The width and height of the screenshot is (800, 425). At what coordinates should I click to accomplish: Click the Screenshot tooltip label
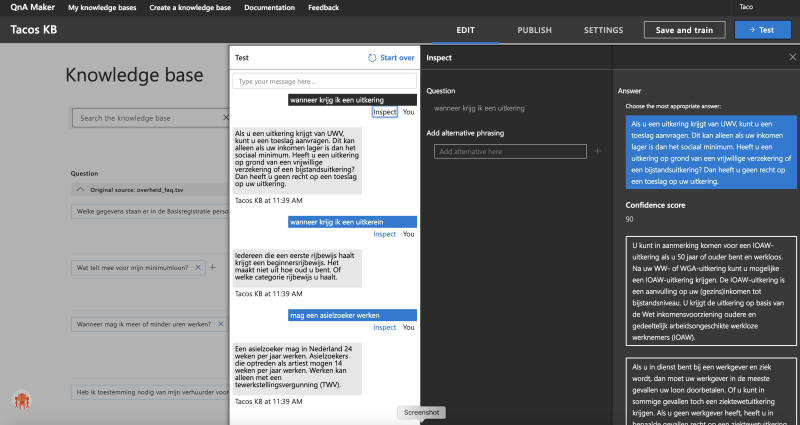[421, 412]
